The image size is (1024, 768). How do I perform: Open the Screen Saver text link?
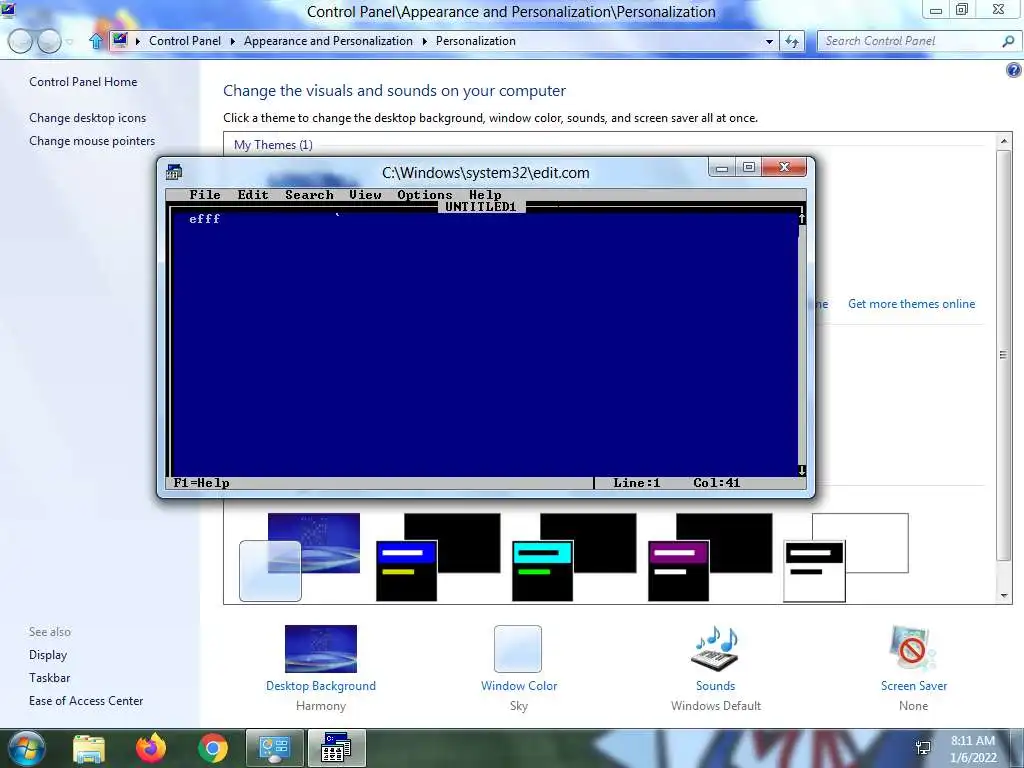point(914,686)
